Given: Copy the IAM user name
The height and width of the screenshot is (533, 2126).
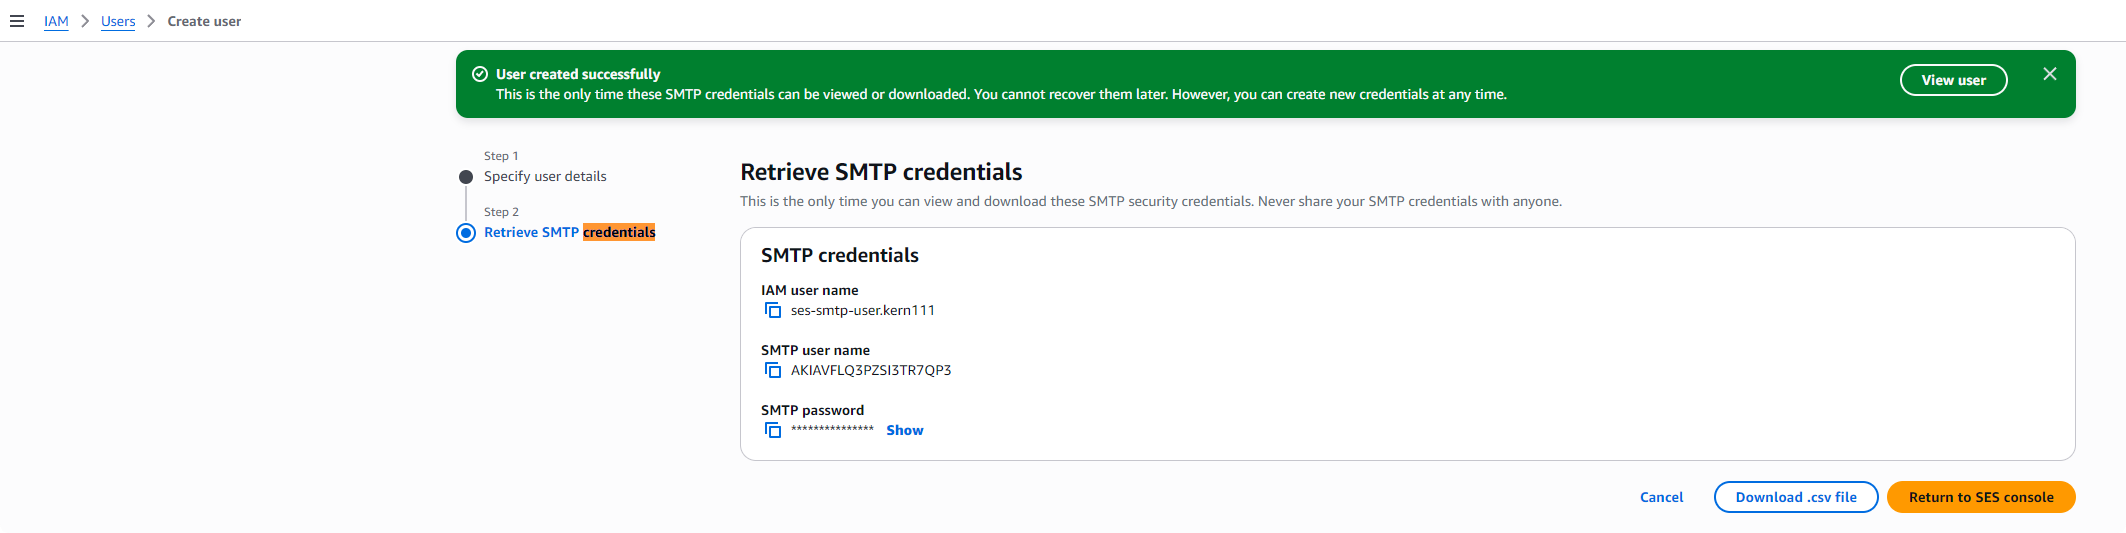Looking at the screenshot, I should [x=773, y=311].
